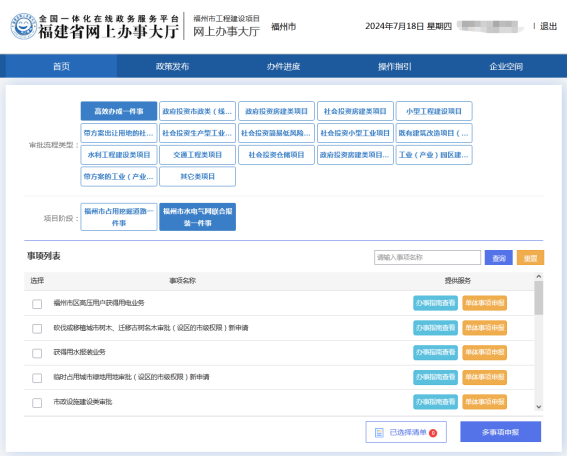This screenshot has width=567, height=456.
Task: Click the list icon in 已选择清单
Action: coord(379,432)
